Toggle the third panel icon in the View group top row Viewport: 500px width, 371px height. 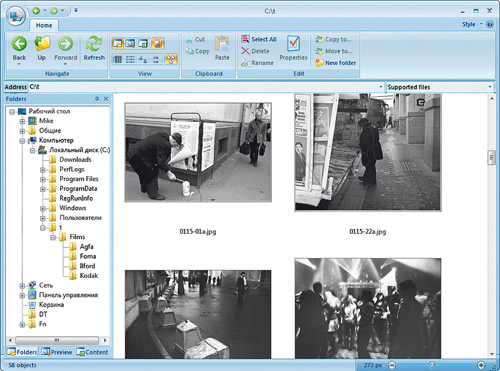coord(143,43)
